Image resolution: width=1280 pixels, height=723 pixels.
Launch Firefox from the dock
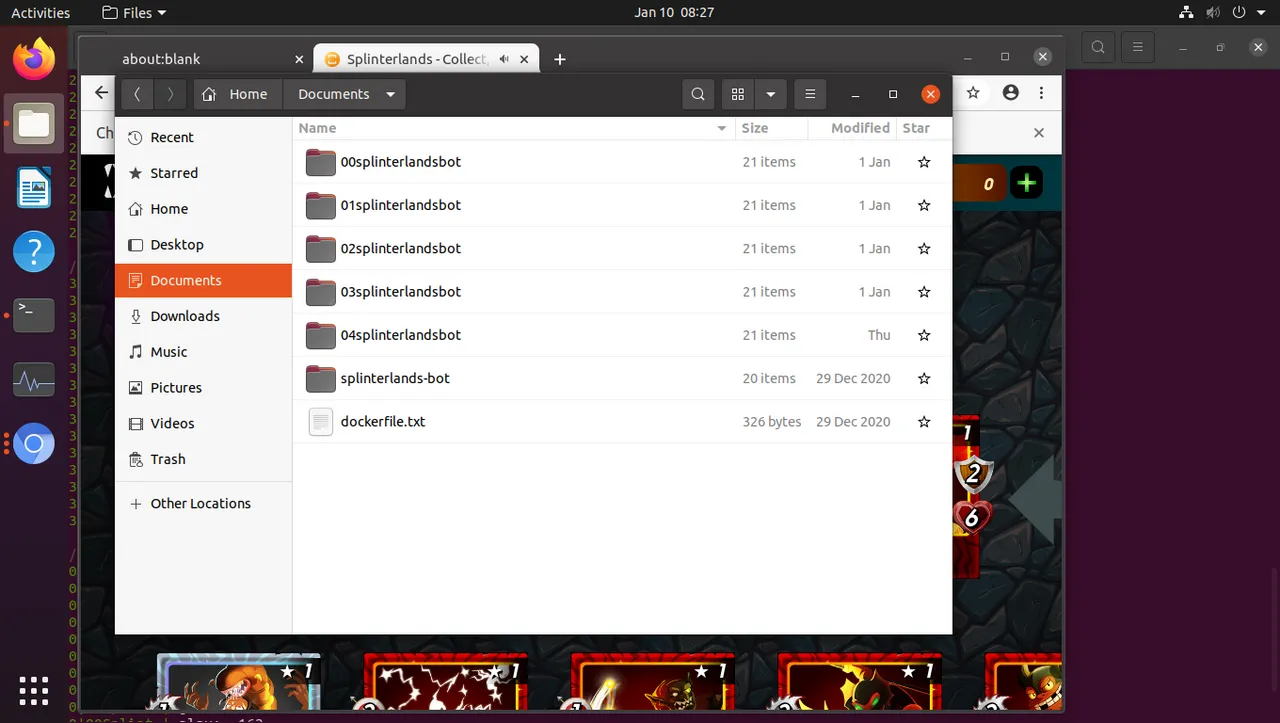(x=34, y=60)
